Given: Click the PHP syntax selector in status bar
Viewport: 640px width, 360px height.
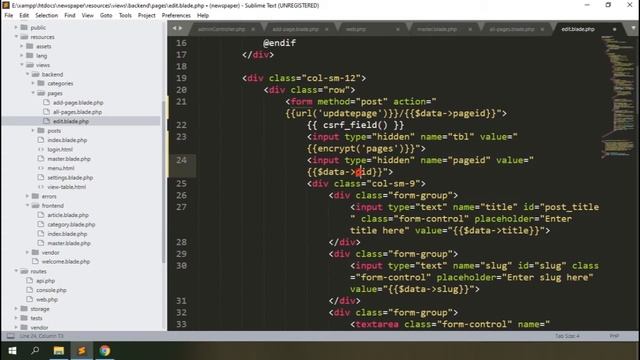Looking at the screenshot, I should [x=614, y=336].
